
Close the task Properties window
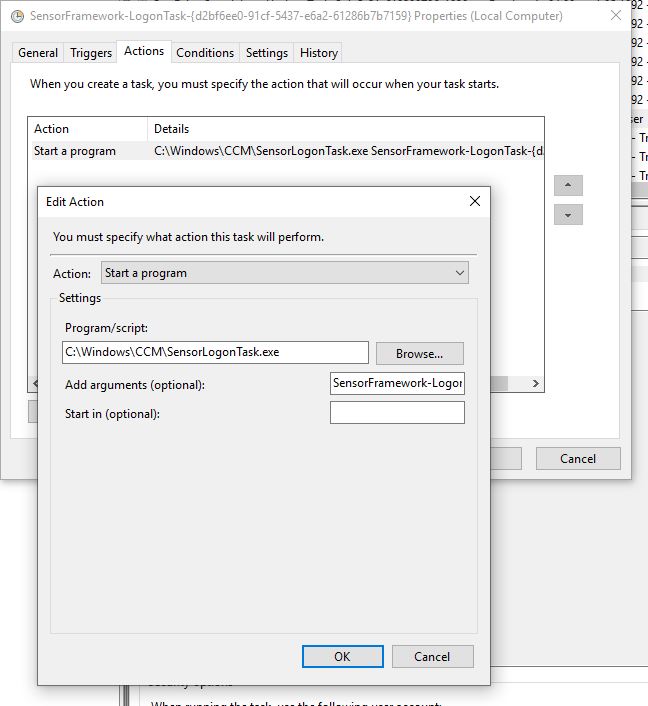tap(616, 16)
